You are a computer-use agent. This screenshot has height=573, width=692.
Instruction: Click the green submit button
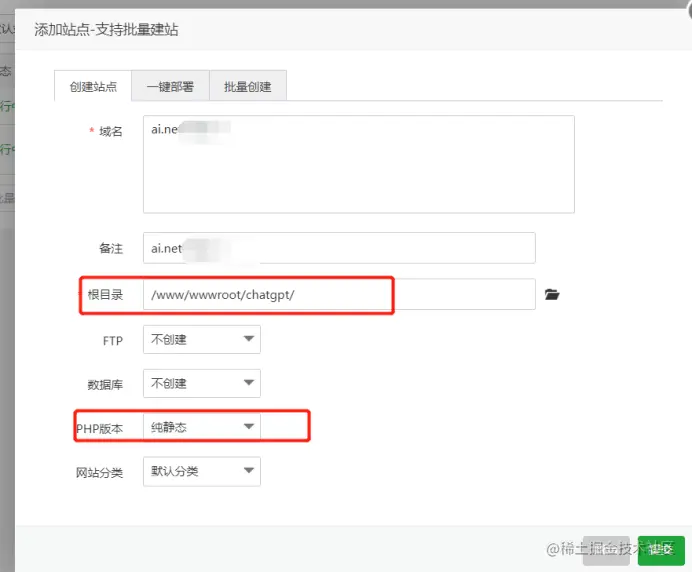coord(661,550)
